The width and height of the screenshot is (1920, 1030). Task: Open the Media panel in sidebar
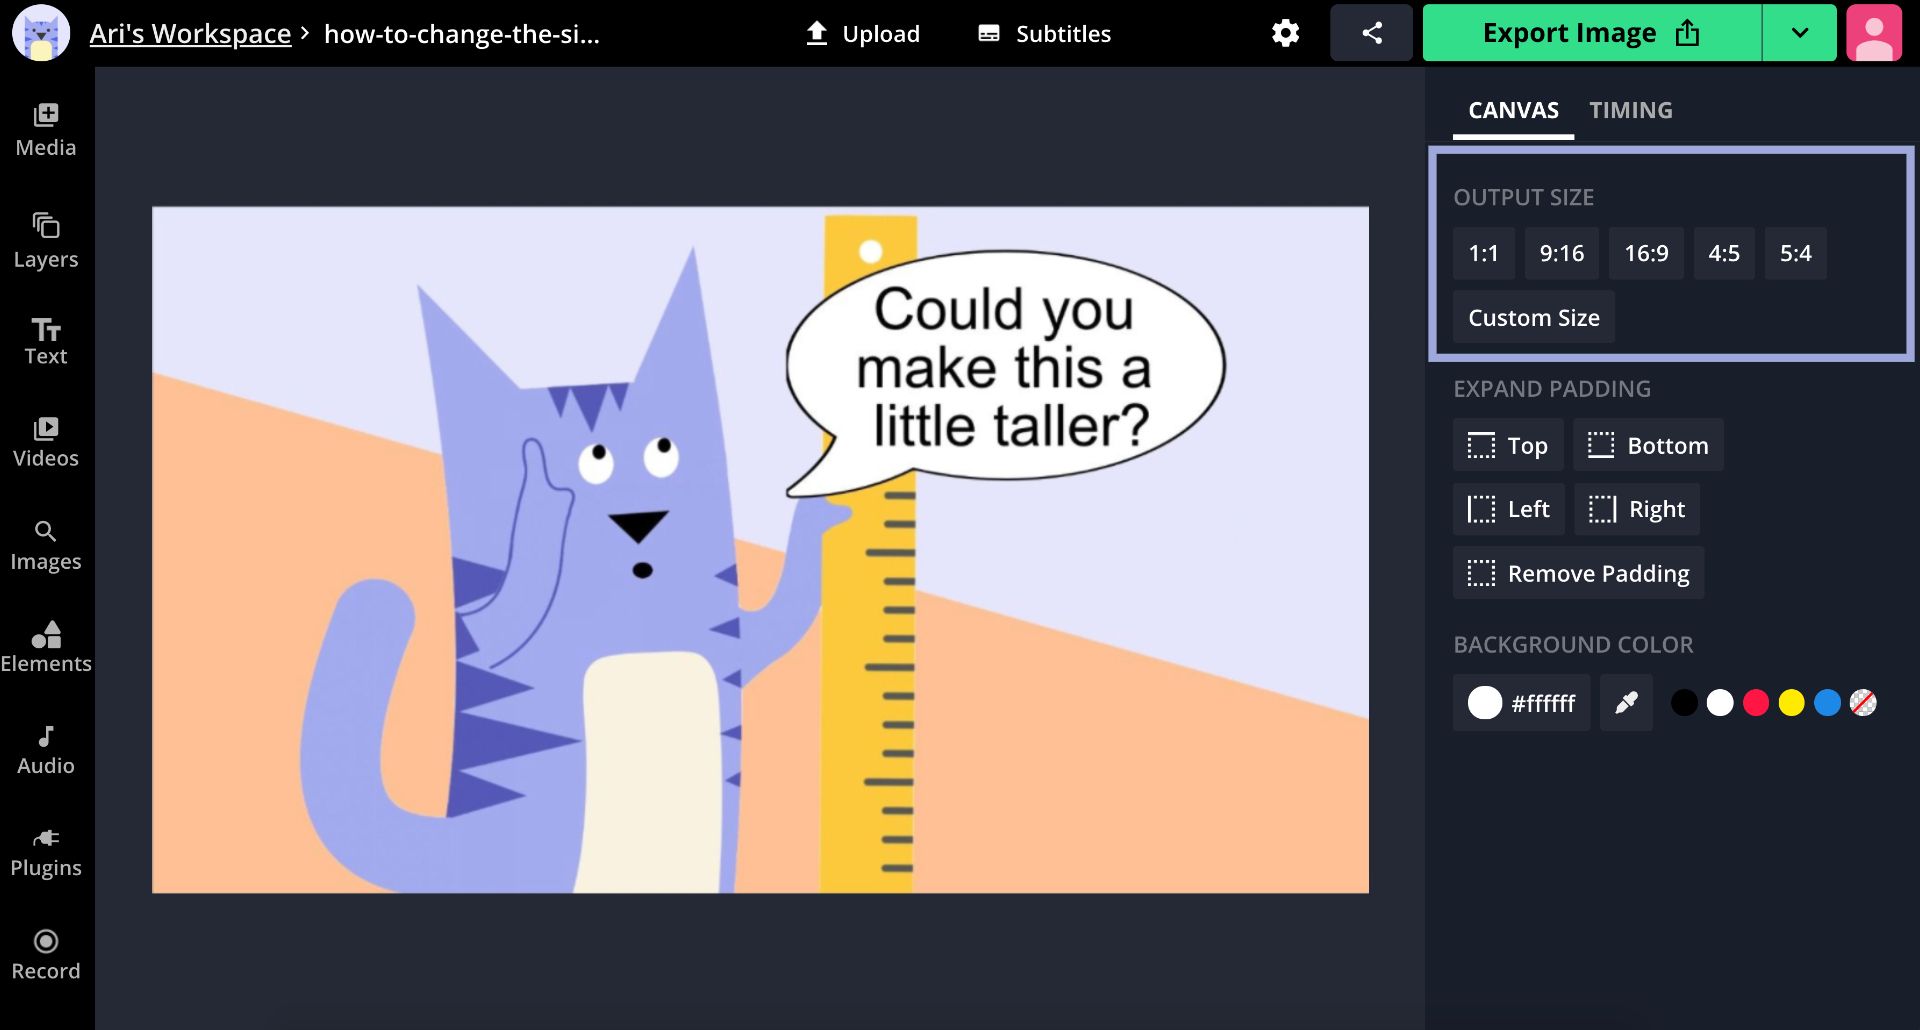tap(46, 130)
